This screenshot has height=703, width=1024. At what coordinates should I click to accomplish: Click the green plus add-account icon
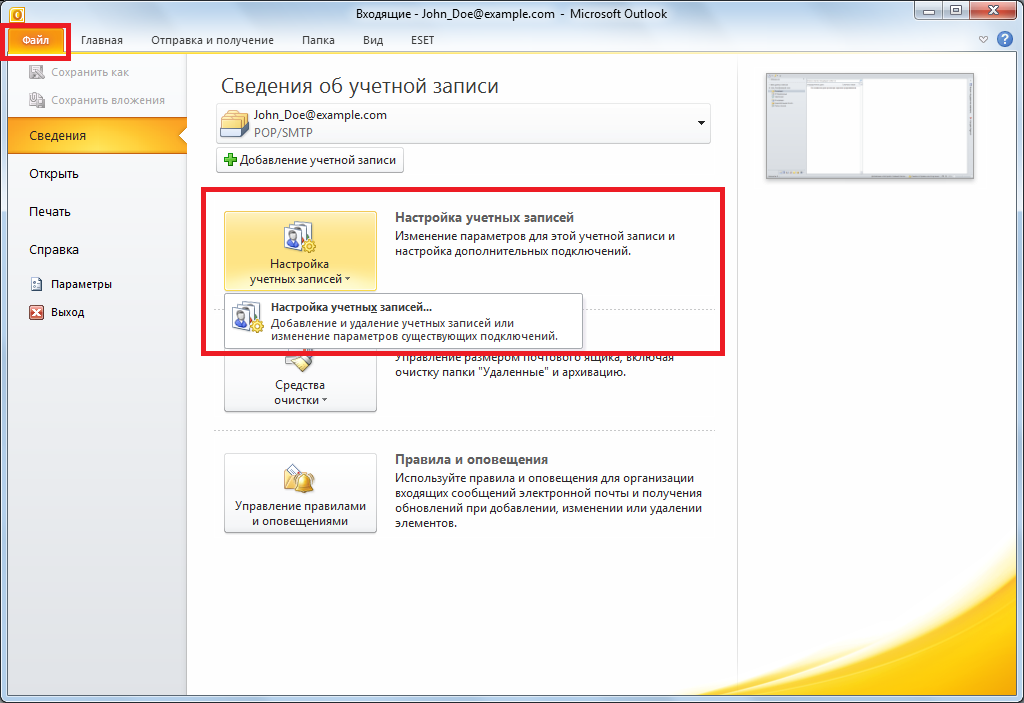pos(230,160)
